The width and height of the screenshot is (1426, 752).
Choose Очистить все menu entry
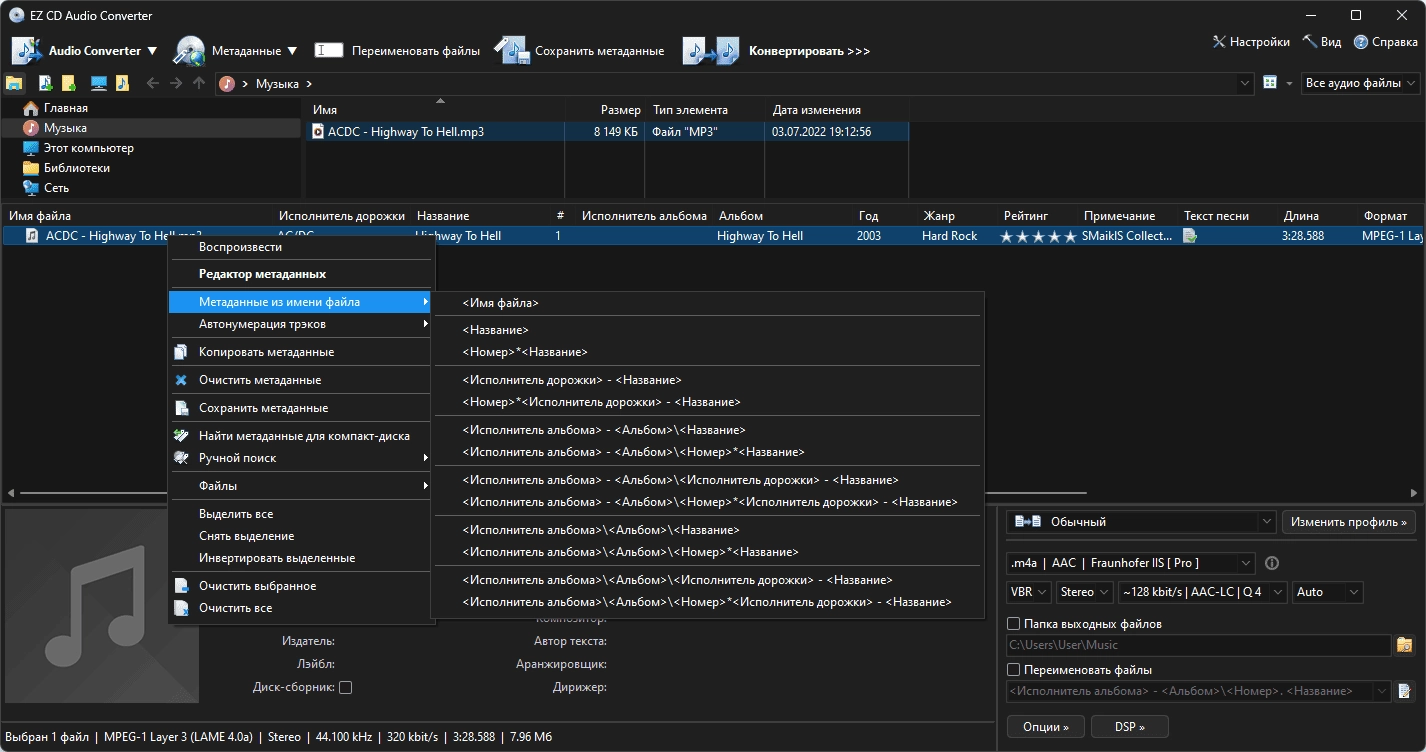point(301,608)
